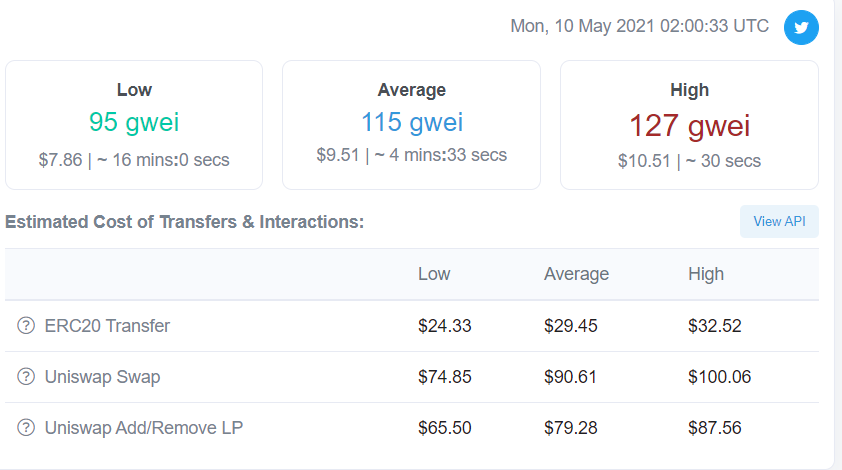Open the ERC20 Transfer help icon

point(26,326)
